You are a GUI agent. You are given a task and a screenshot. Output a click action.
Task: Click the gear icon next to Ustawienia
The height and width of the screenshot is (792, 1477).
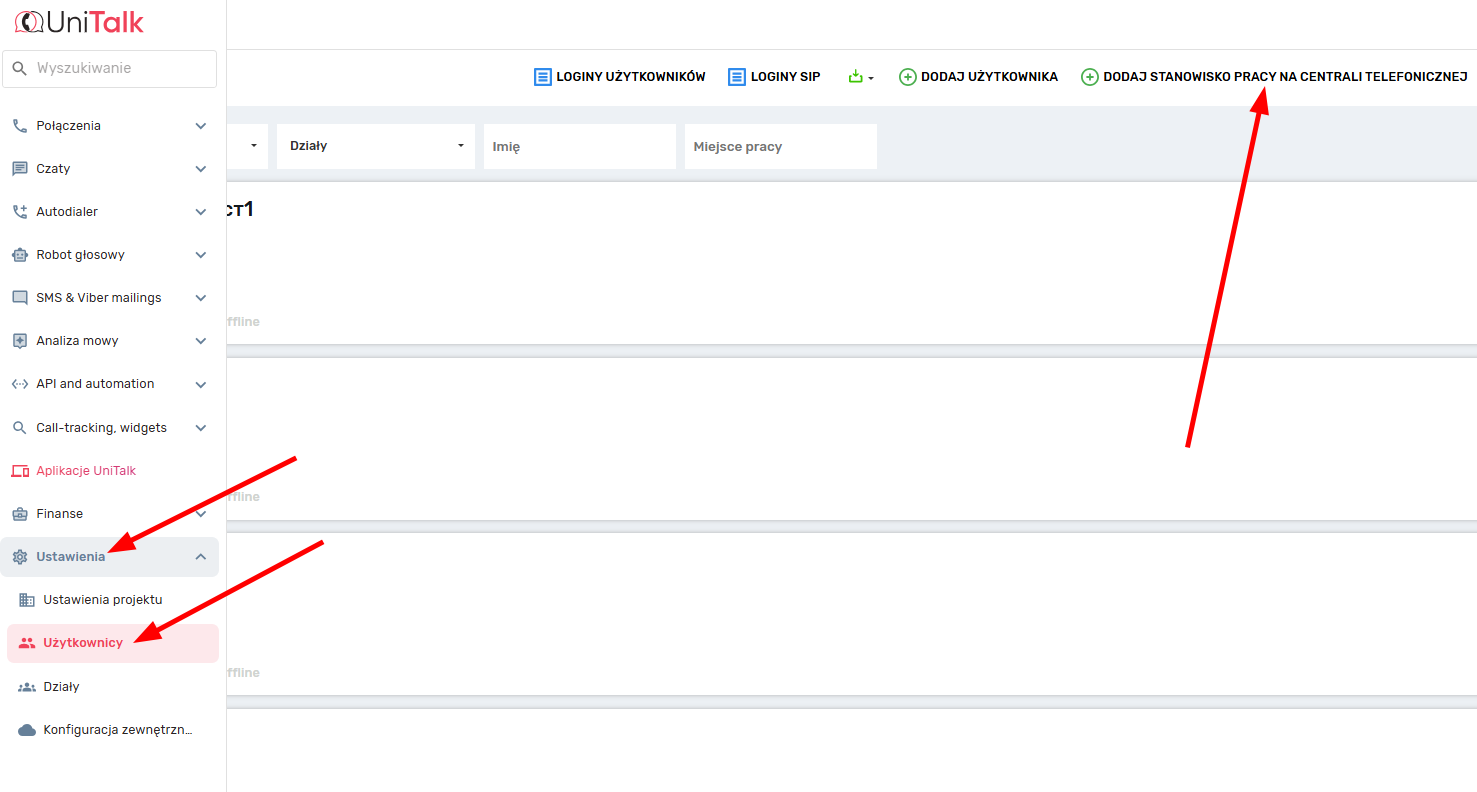coord(20,557)
